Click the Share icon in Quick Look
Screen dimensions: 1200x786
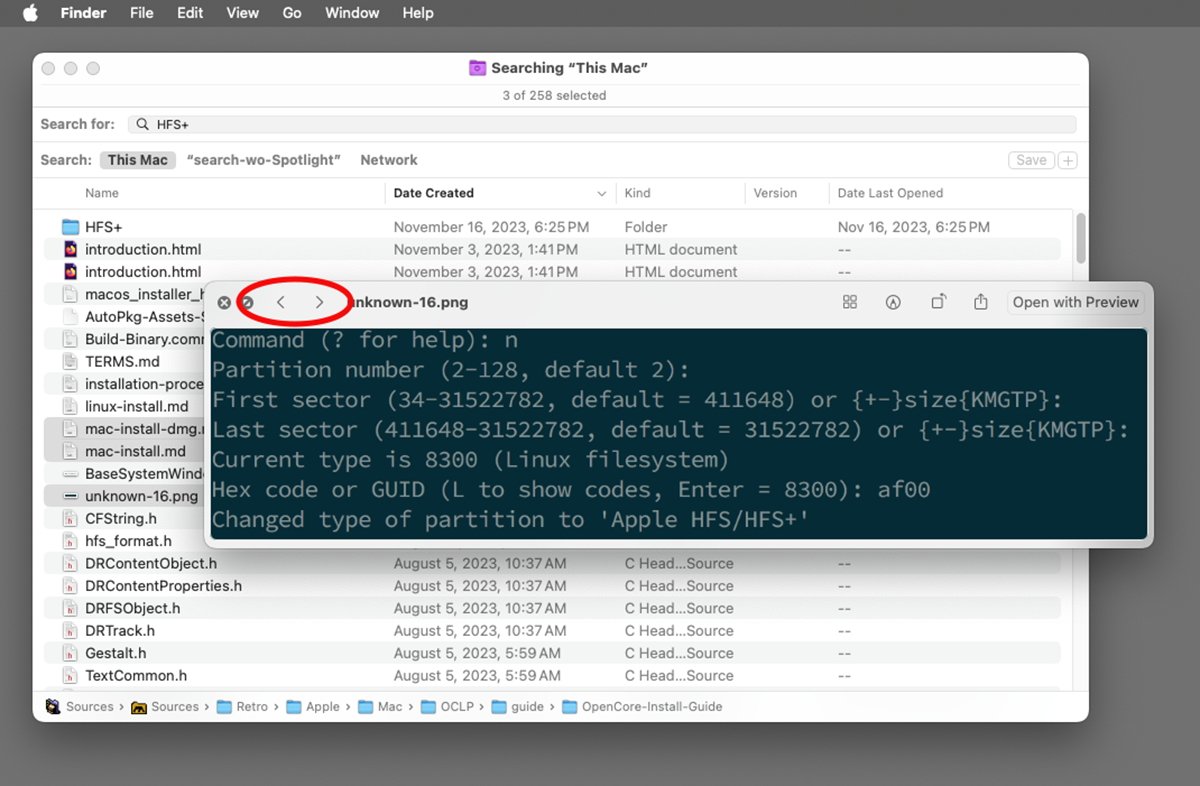point(981,302)
